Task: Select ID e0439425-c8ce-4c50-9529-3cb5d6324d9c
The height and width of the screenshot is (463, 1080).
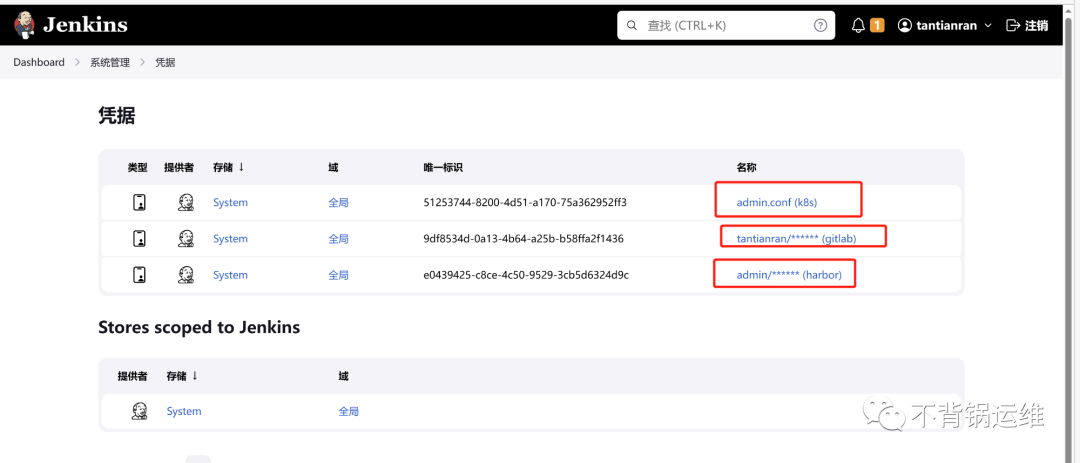Action: click(526, 275)
